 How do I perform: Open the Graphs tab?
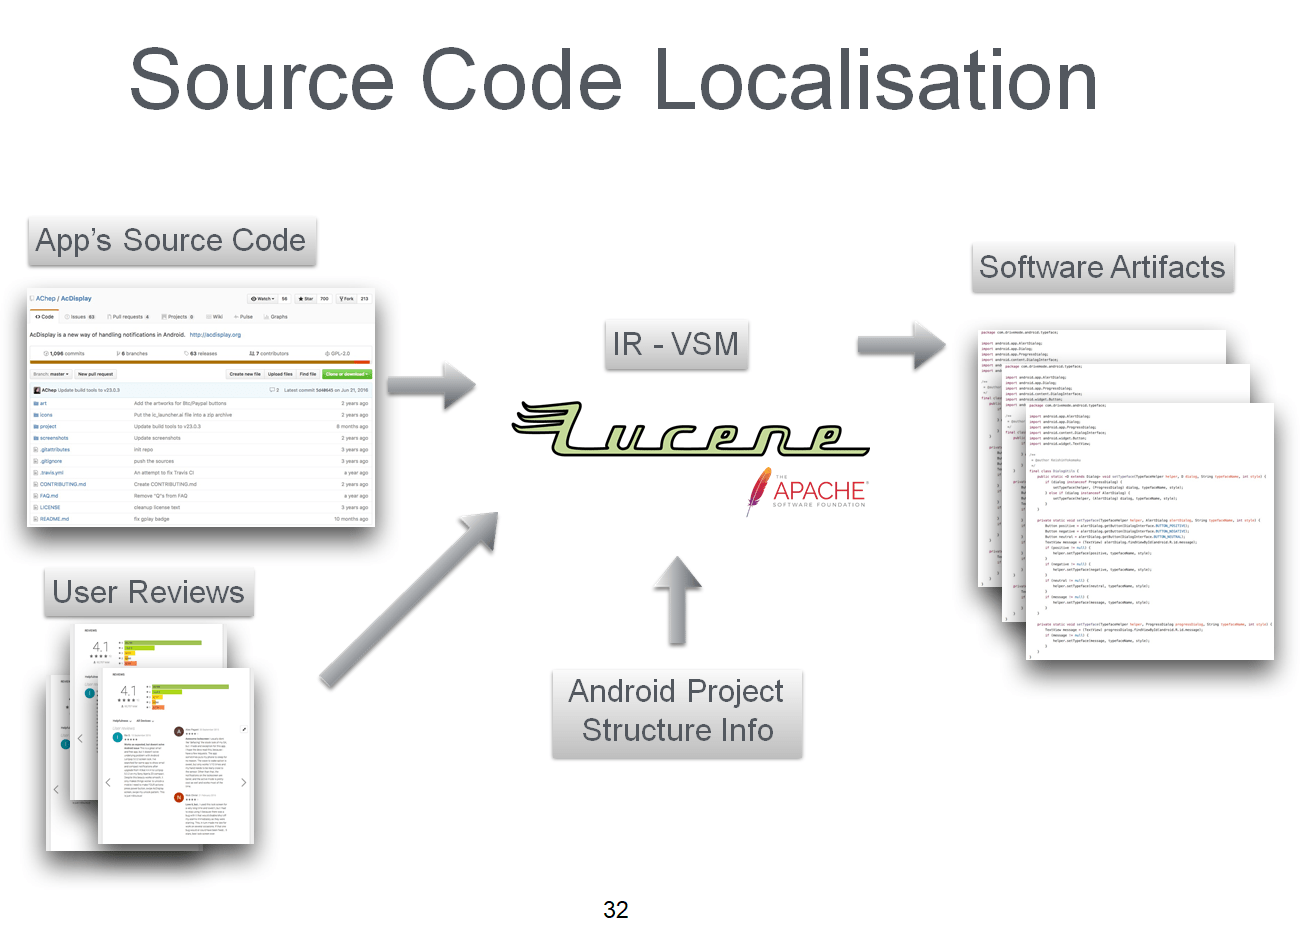[276, 317]
